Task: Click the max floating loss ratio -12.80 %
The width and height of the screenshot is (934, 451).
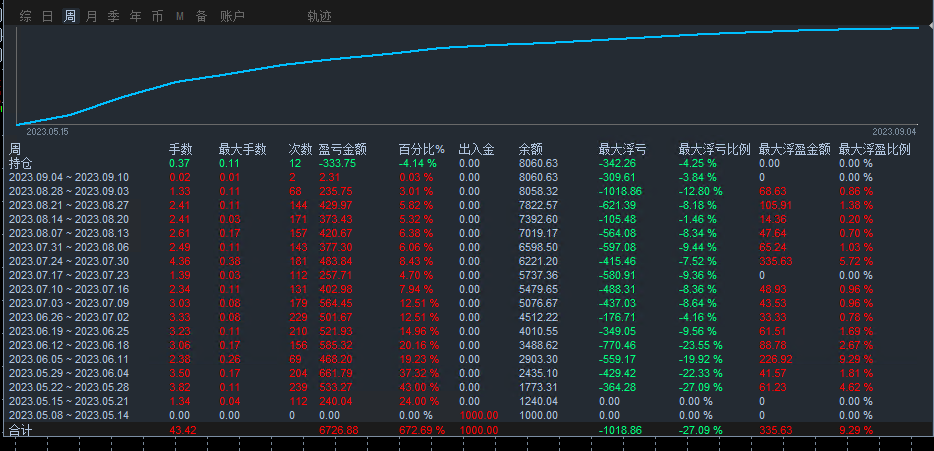Action: [701, 191]
